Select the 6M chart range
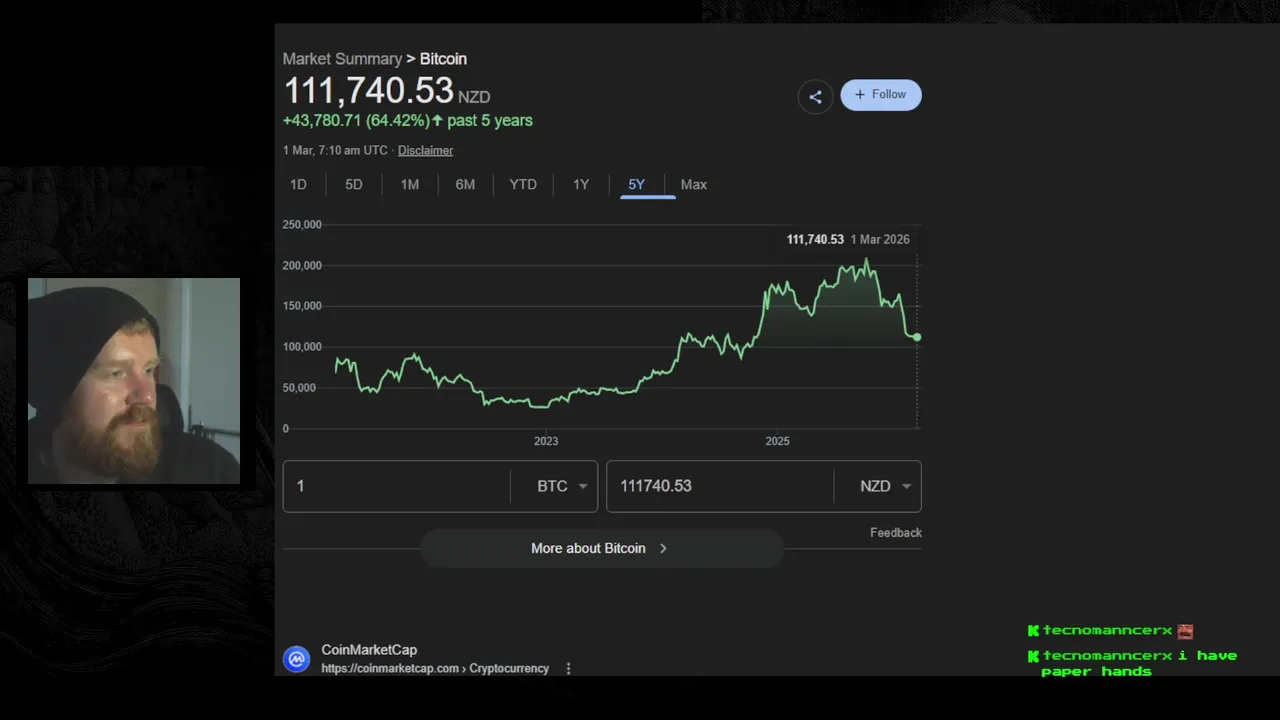 pyautogui.click(x=465, y=184)
